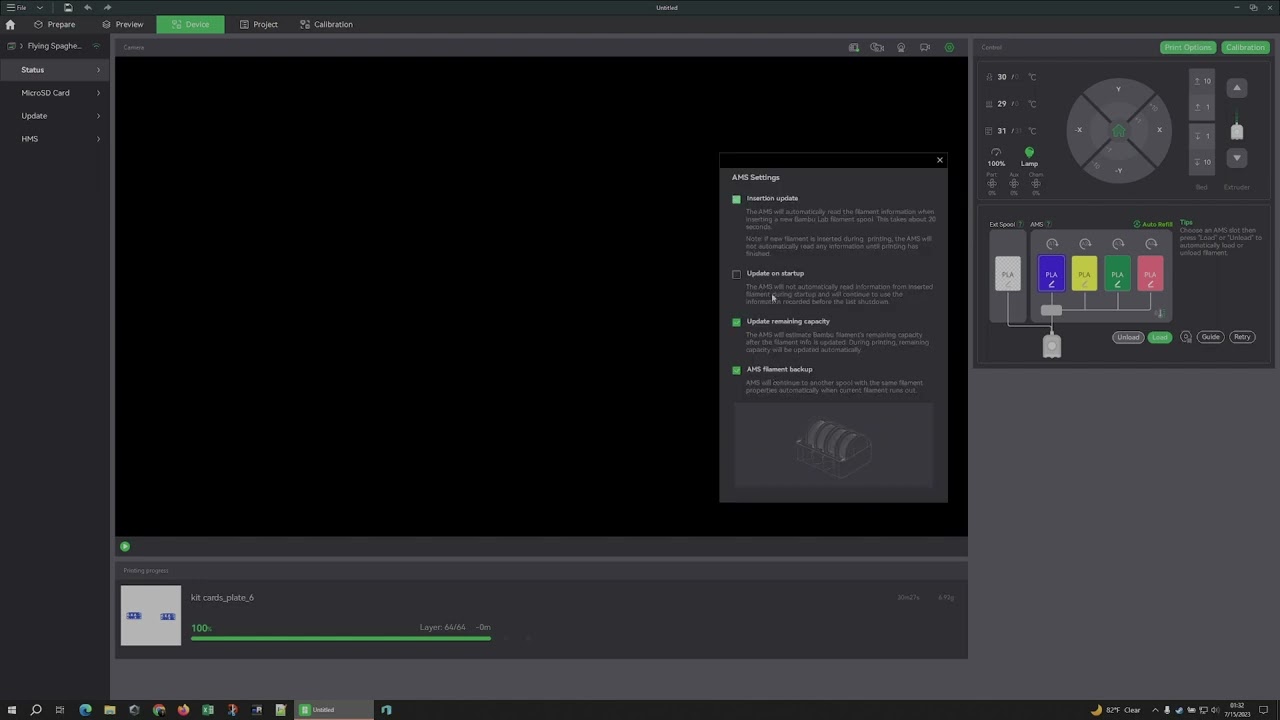This screenshot has width=1280, height=720.
Task: Click the kit cards_plate_6 print thumbnail
Action: pyautogui.click(x=151, y=615)
